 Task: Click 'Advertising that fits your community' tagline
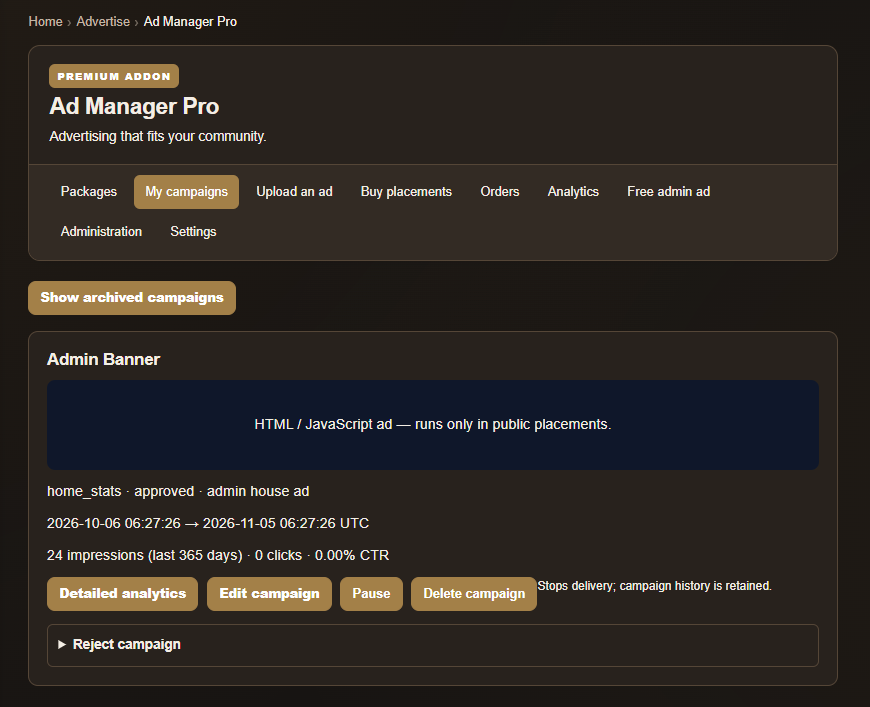point(158,137)
